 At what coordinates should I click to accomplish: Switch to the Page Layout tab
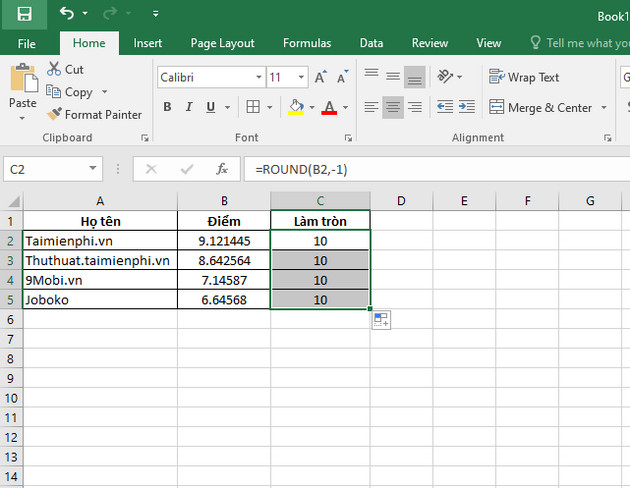[x=222, y=43]
